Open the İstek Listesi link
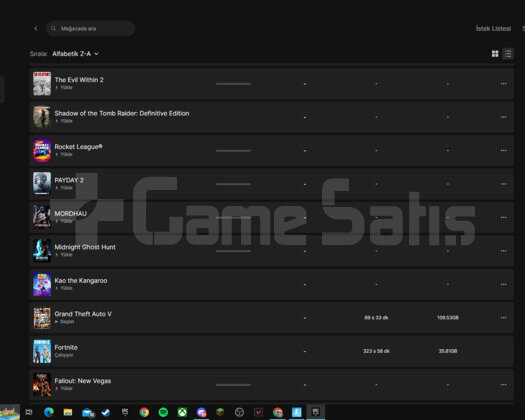Image resolution: width=525 pixels, height=420 pixels. 493,28
